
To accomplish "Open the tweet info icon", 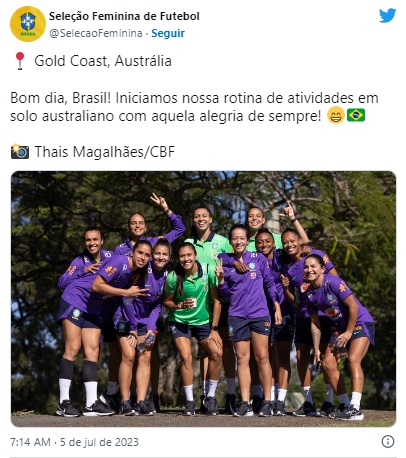I will pyautogui.click(x=388, y=441).
